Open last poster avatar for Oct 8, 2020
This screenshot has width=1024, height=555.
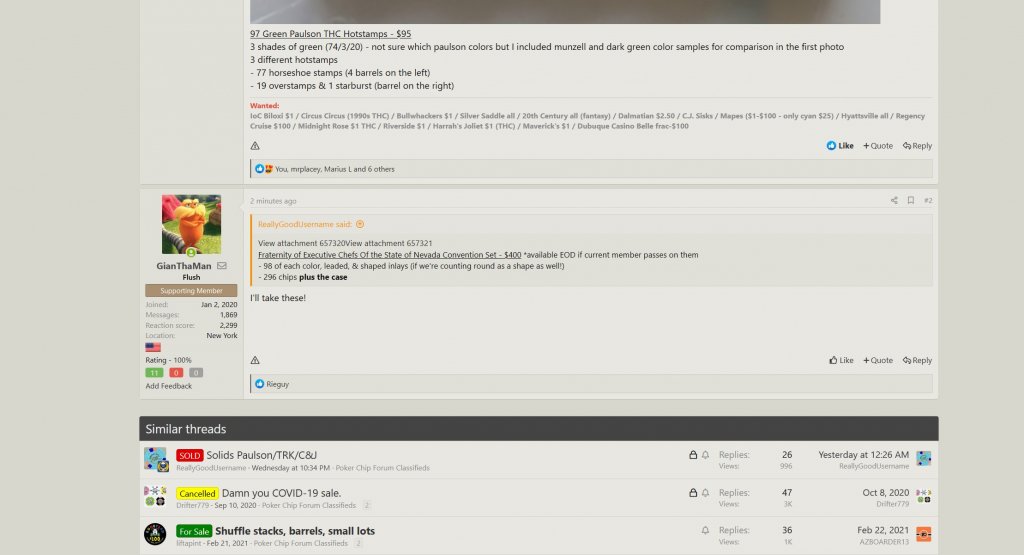pyautogui.click(x=923, y=496)
